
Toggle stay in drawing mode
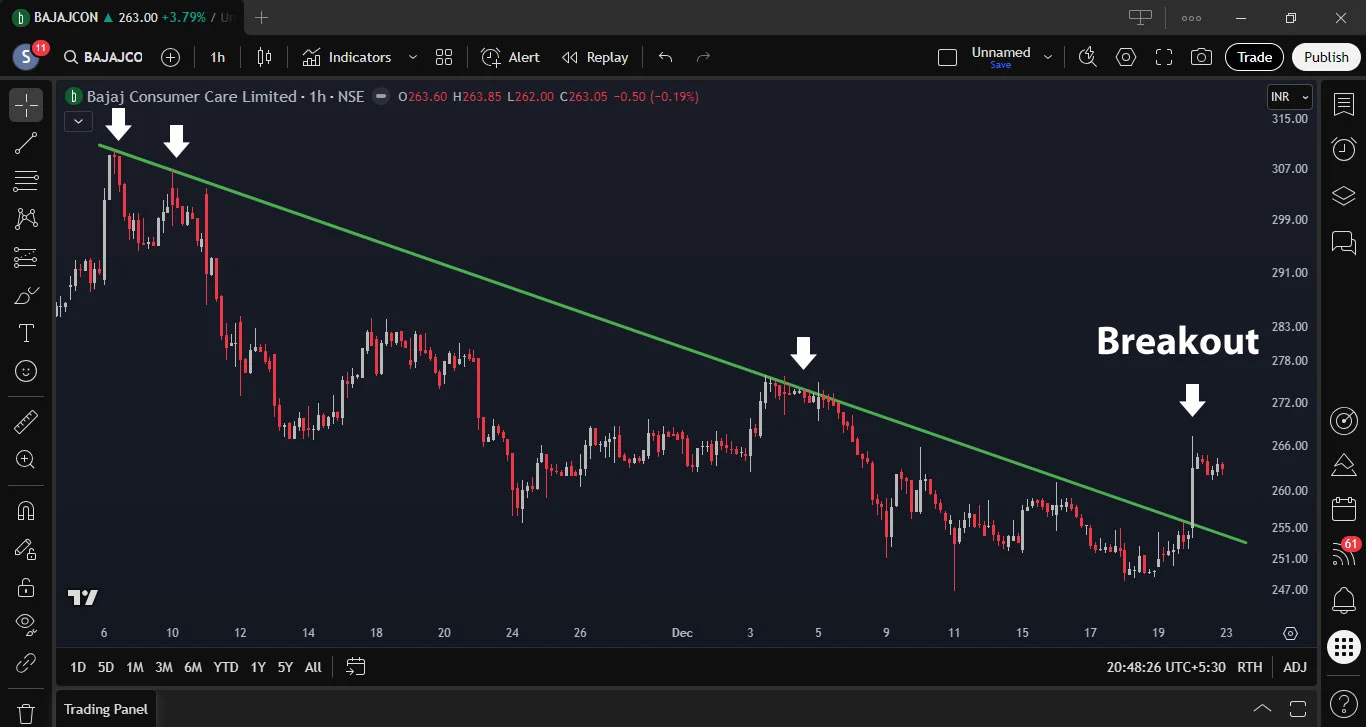click(x=26, y=548)
